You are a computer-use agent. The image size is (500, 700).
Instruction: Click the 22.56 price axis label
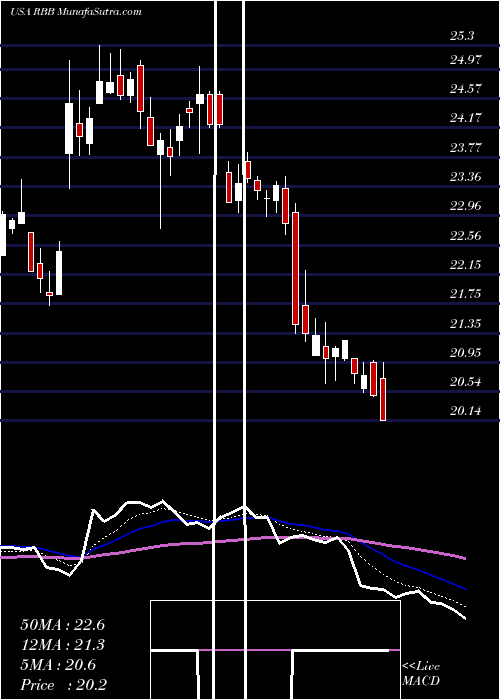[466, 235]
